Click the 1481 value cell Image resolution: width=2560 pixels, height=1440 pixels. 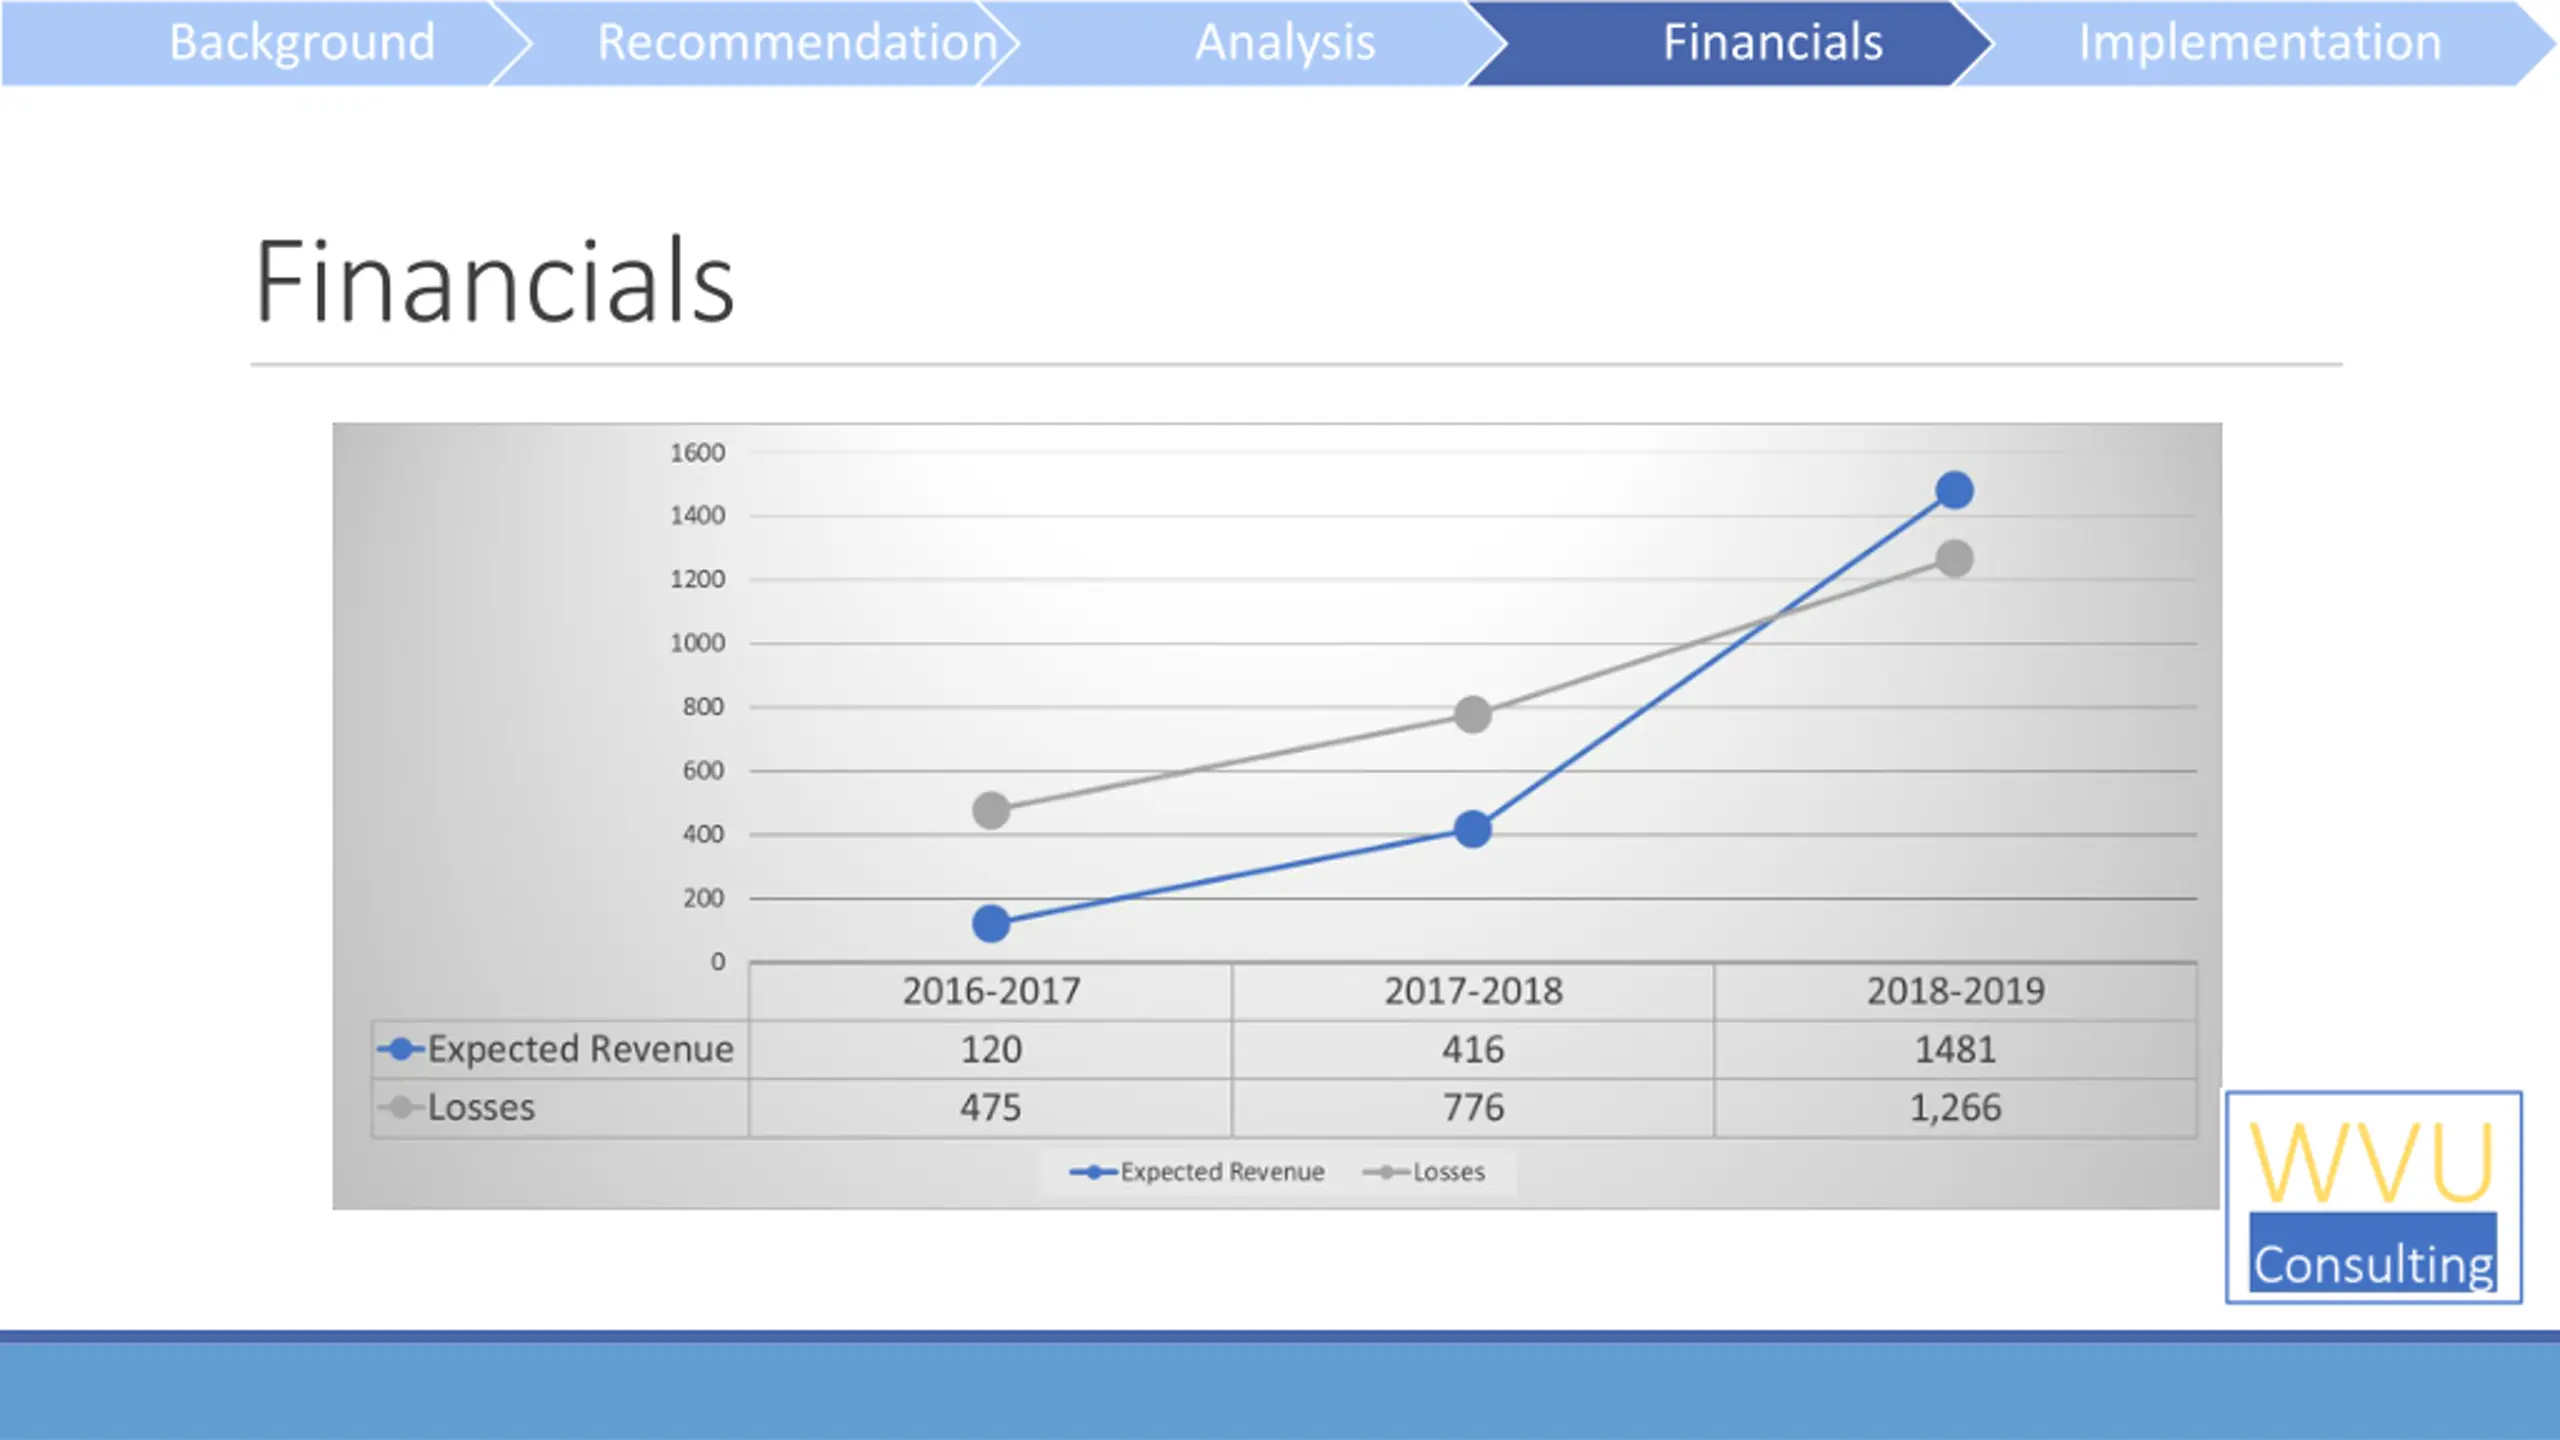pyautogui.click(x=1955, y=1049)
